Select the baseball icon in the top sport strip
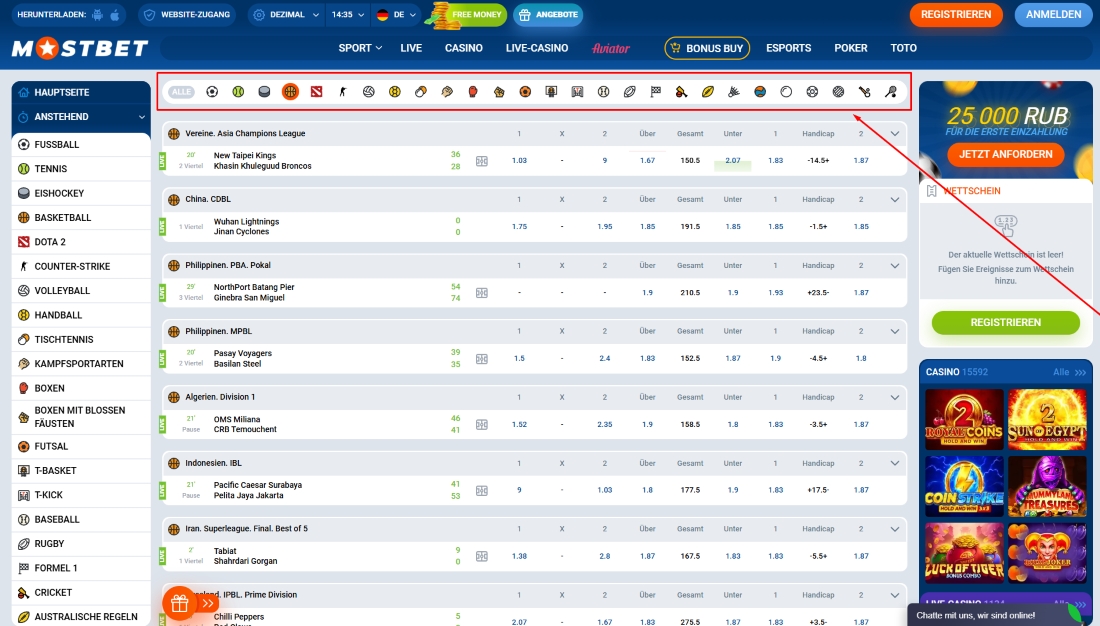 (x=603, y=92)
